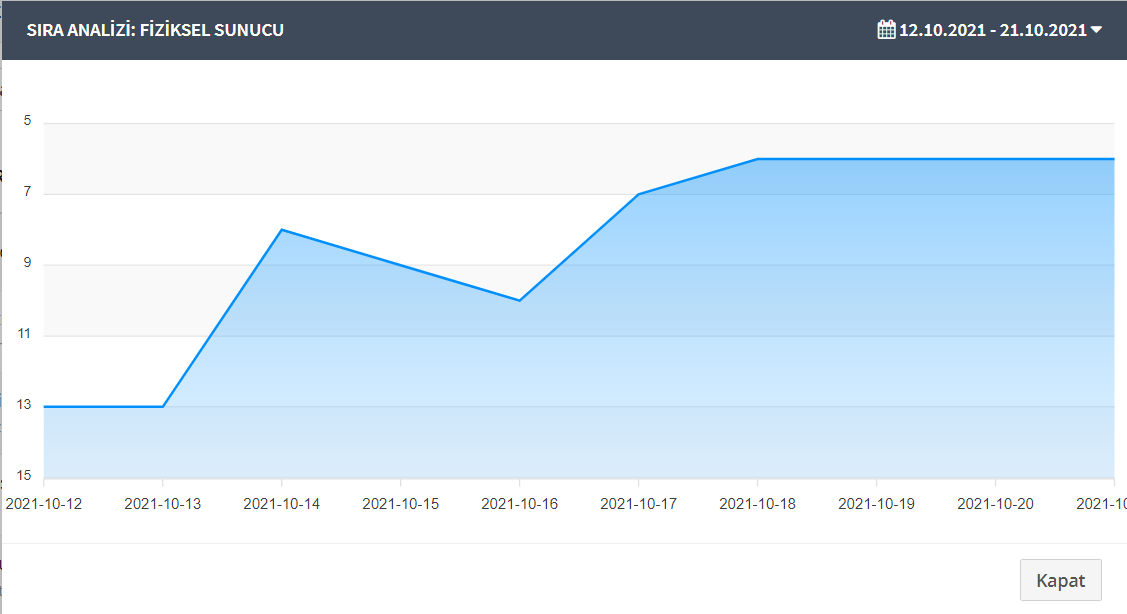
Task: Click the x-axis label 2021-10-19
Action: 876,504
